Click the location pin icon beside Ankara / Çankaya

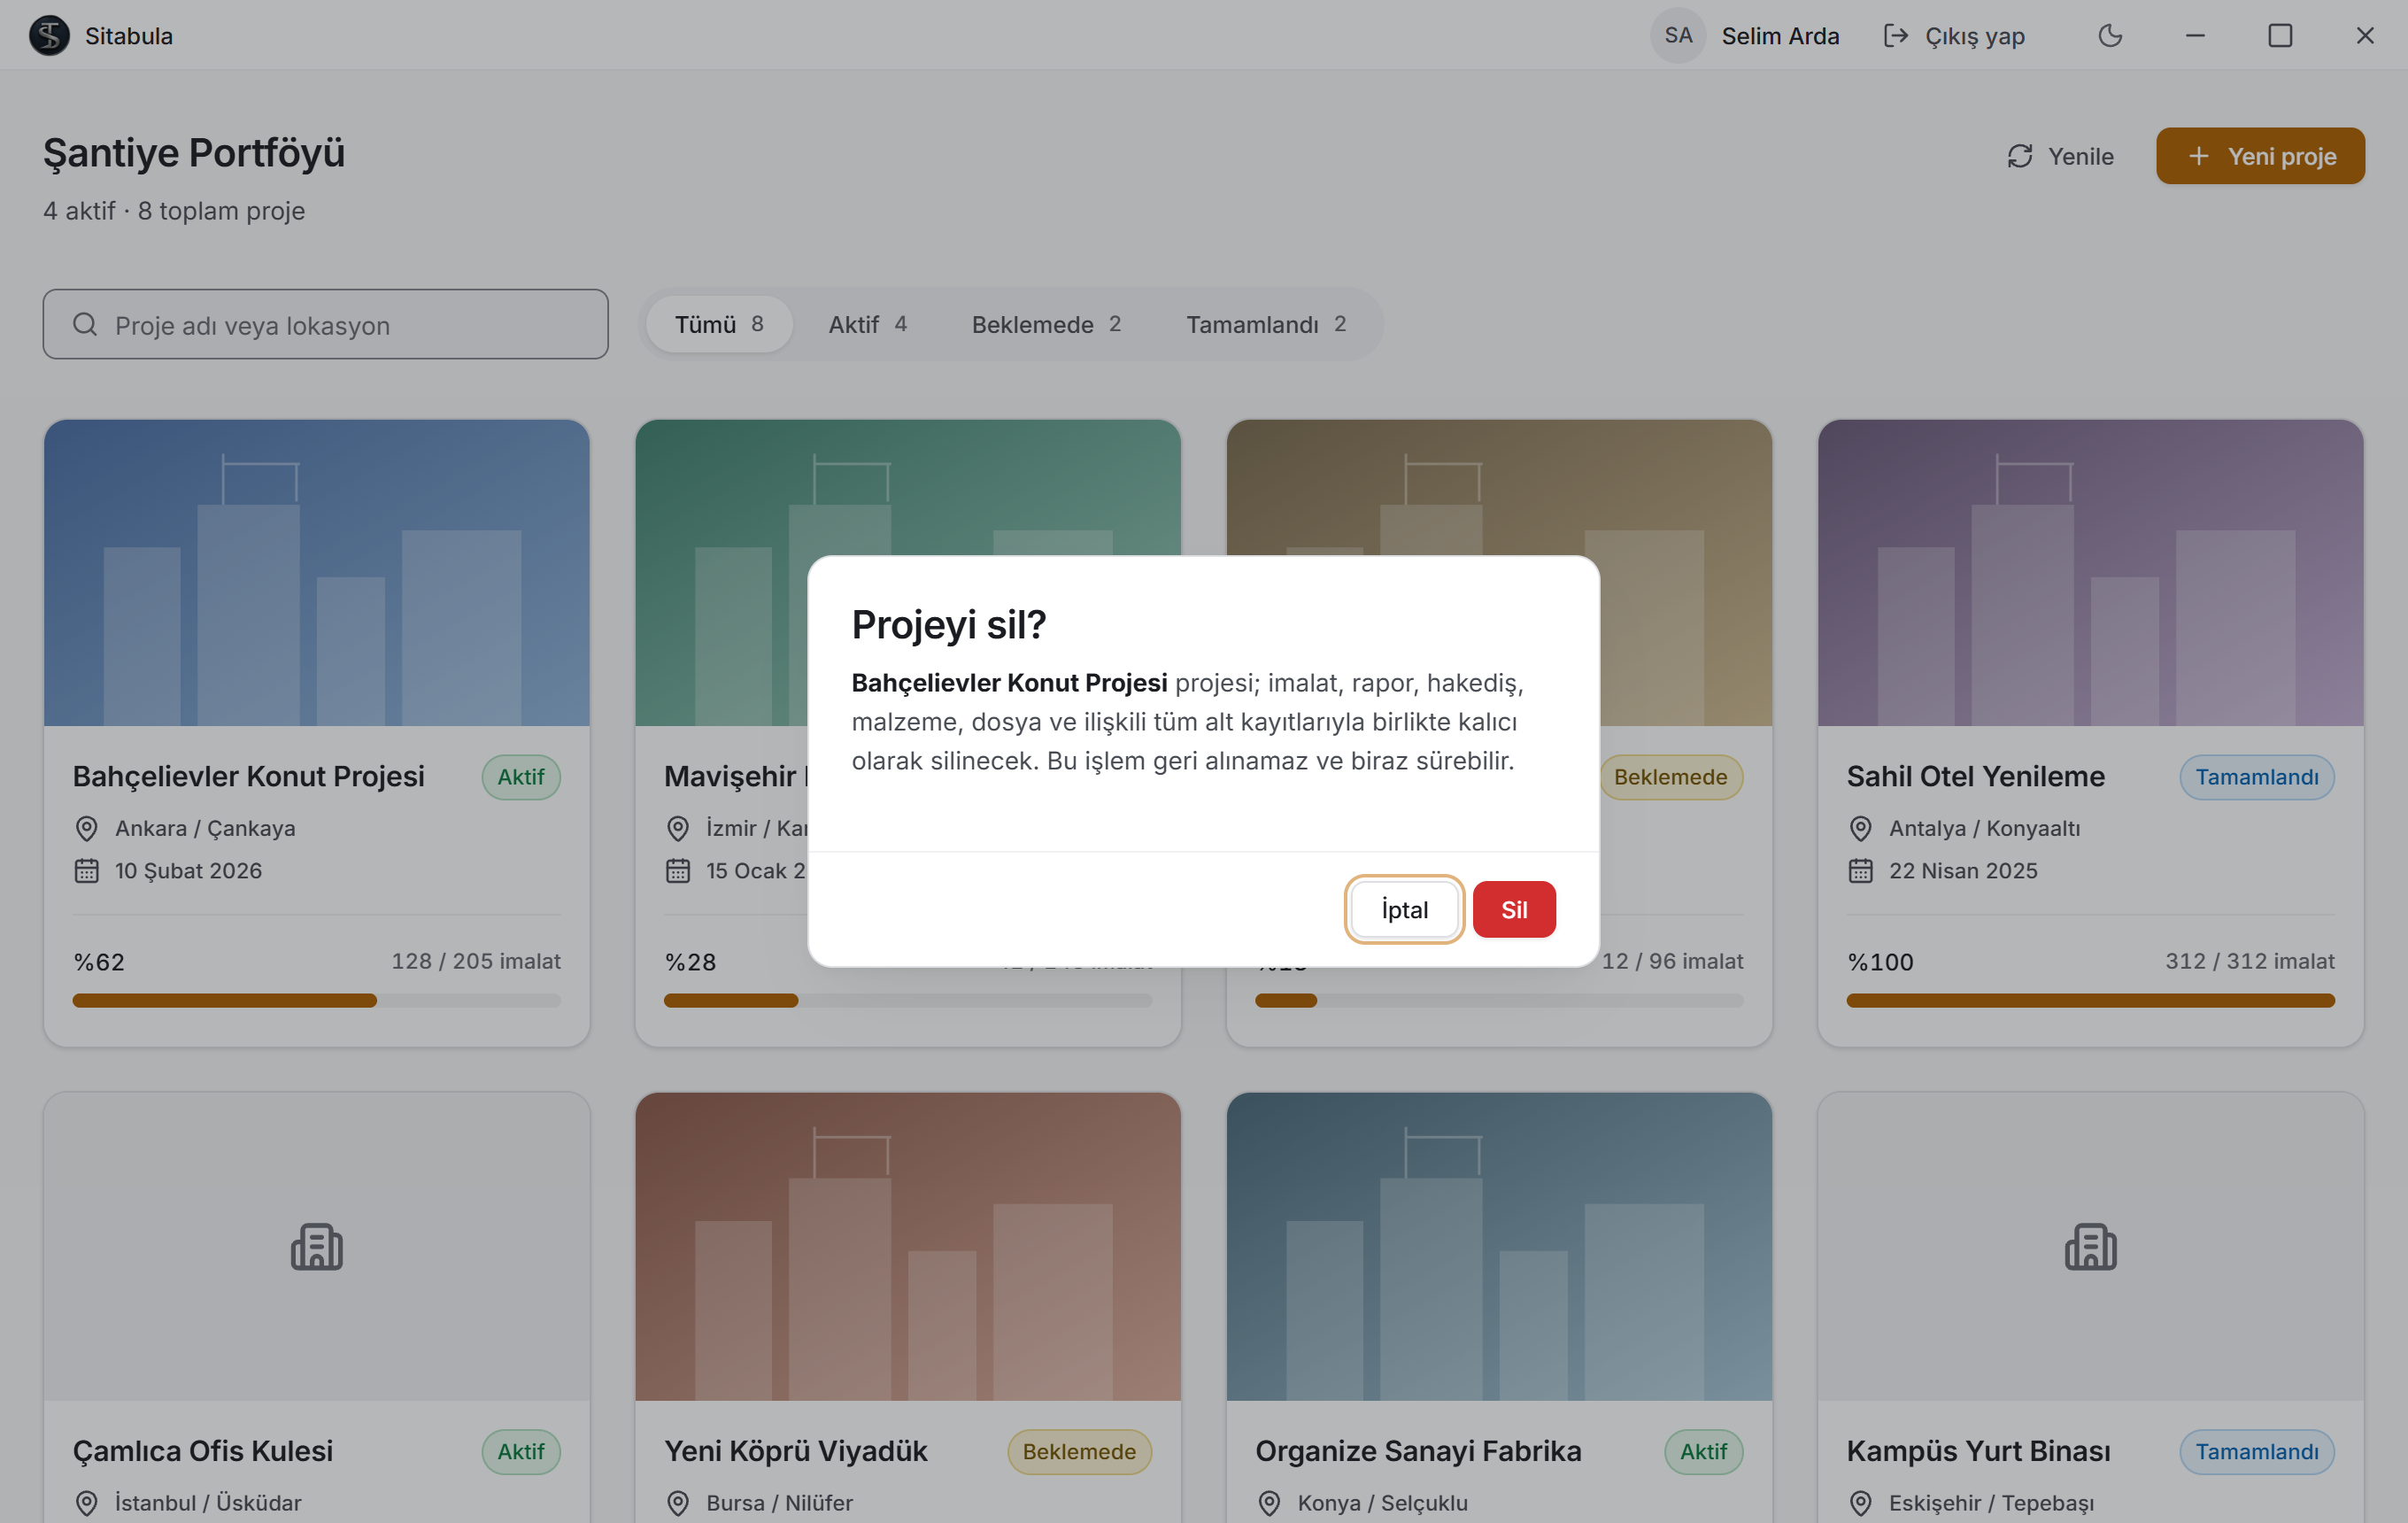pos(87,828)
